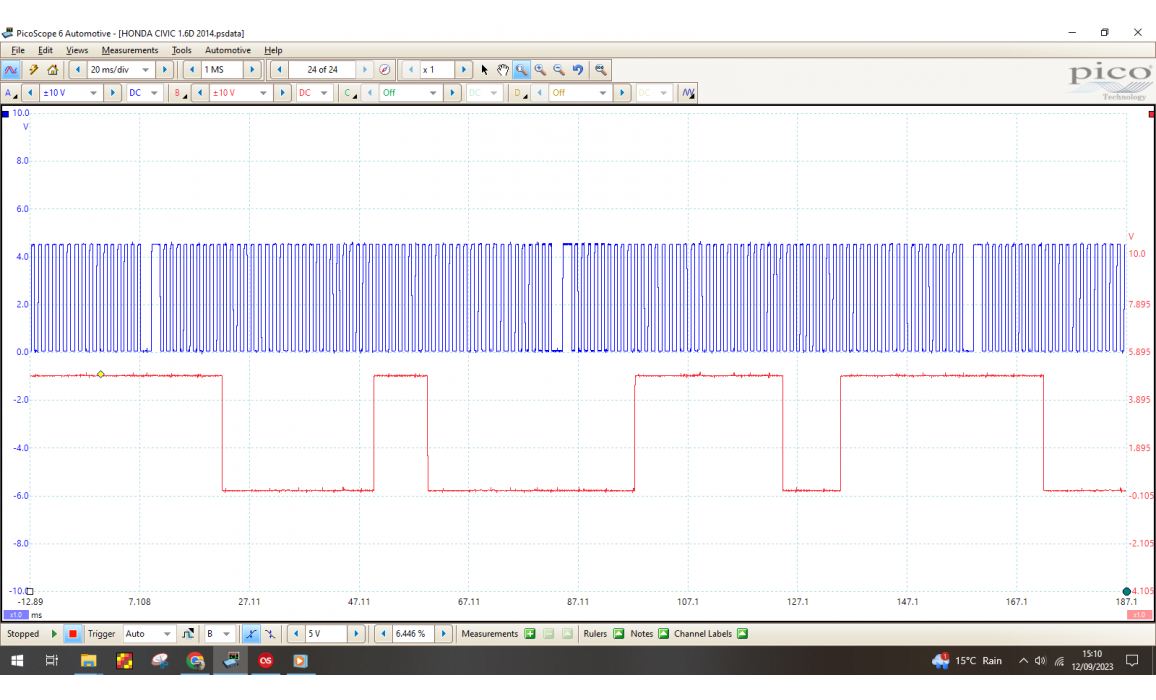Toggle falling edge trigger button

coord(270,634)
